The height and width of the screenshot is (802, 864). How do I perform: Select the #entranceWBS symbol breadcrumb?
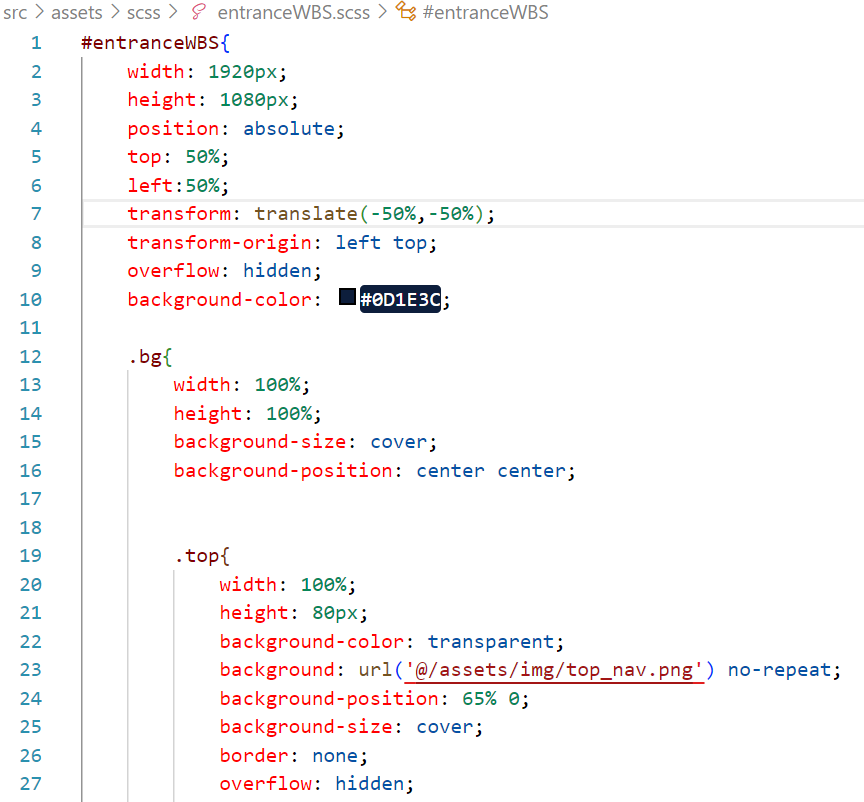coord(485,13)
